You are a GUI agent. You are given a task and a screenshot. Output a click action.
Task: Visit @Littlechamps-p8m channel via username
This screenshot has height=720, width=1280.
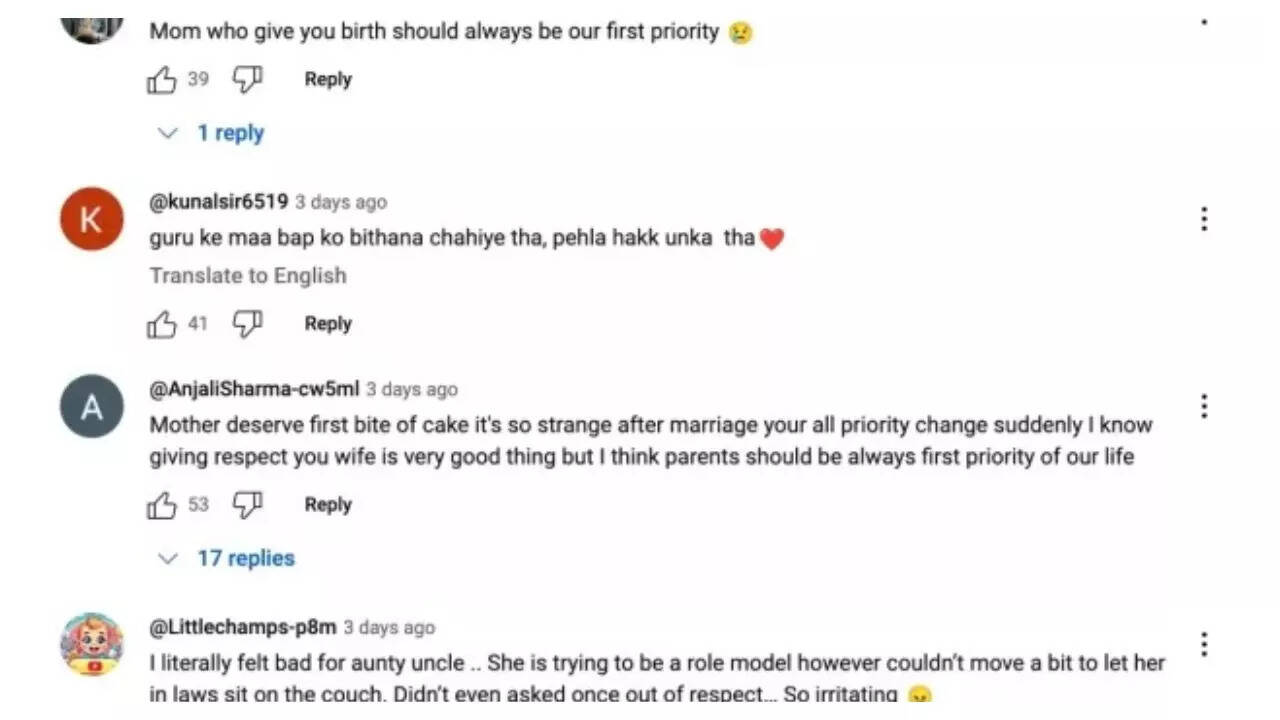[243, 627]
